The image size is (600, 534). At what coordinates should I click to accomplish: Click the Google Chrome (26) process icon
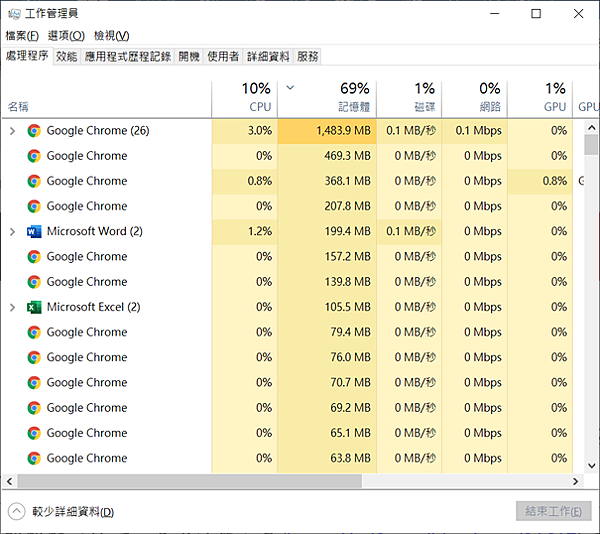[x=34, y=131]
